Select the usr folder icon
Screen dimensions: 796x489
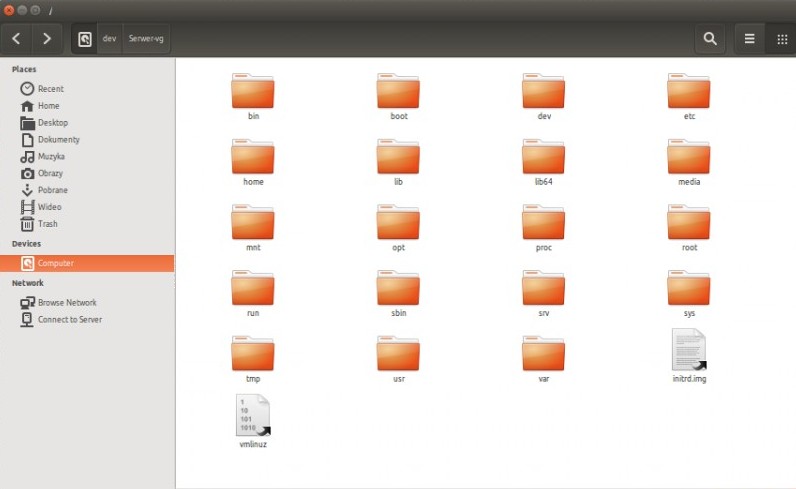click(399, 353)
